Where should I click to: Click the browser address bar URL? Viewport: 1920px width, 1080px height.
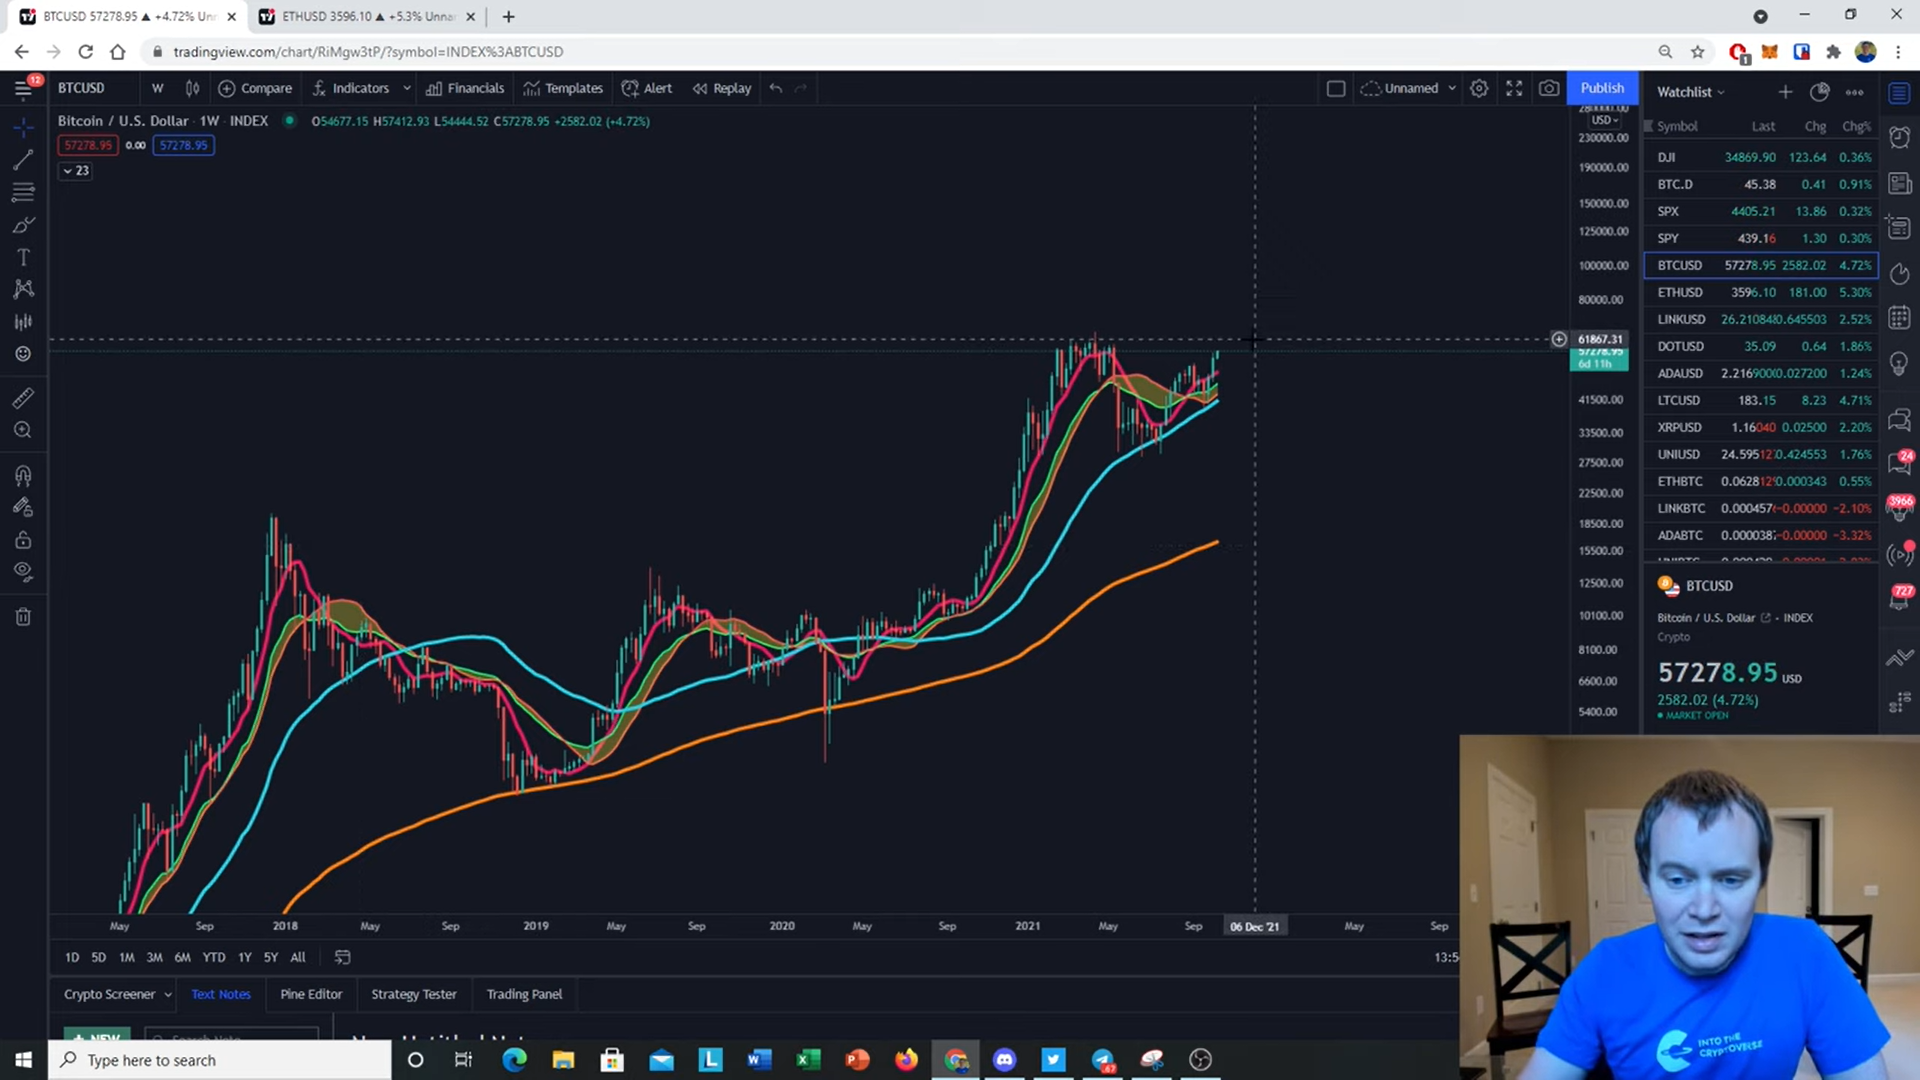368,52
